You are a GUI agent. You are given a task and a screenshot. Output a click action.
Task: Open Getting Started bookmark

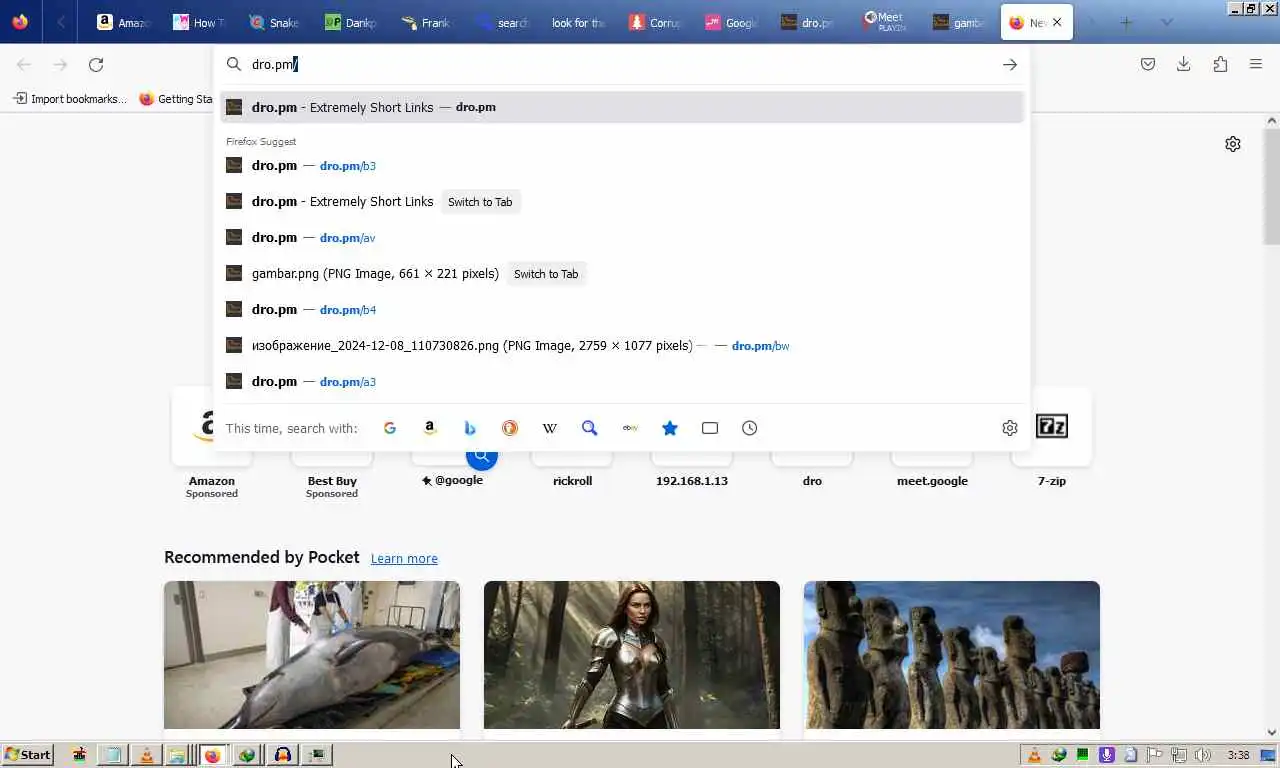click(x=176, y=99)
